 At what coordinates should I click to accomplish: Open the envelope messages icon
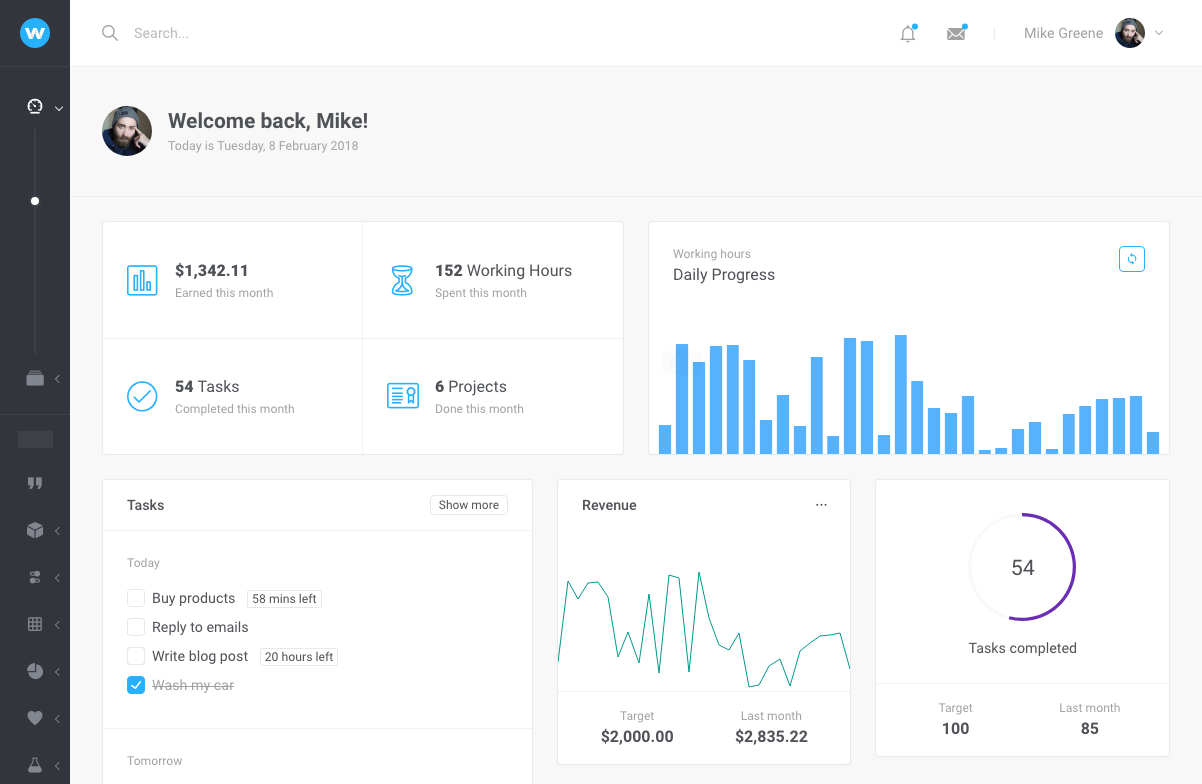pyautogui.click(x=956, y=34)
